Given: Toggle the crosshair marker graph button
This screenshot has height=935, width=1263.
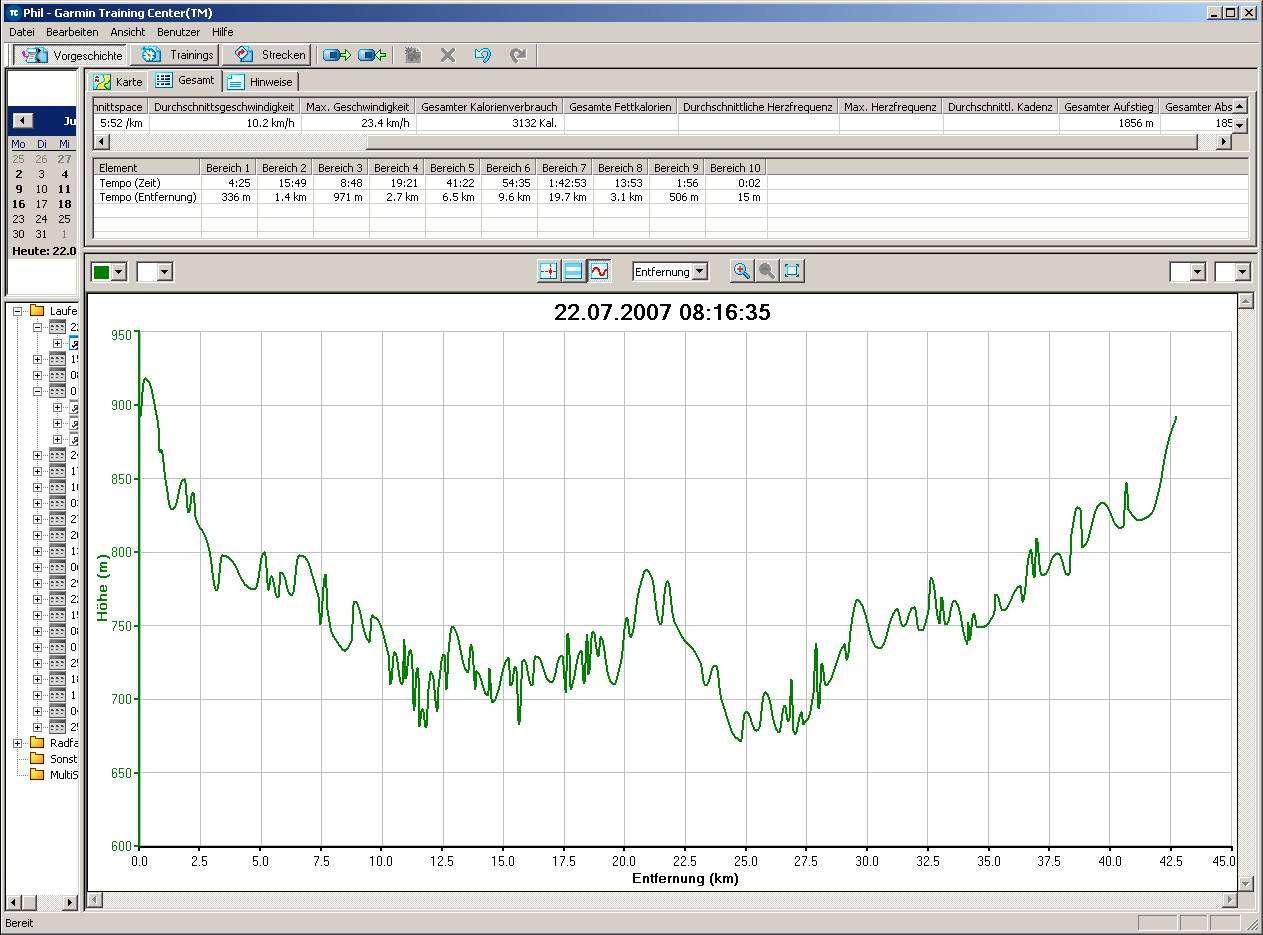Looking at the screenshot, I should point(548,271).
